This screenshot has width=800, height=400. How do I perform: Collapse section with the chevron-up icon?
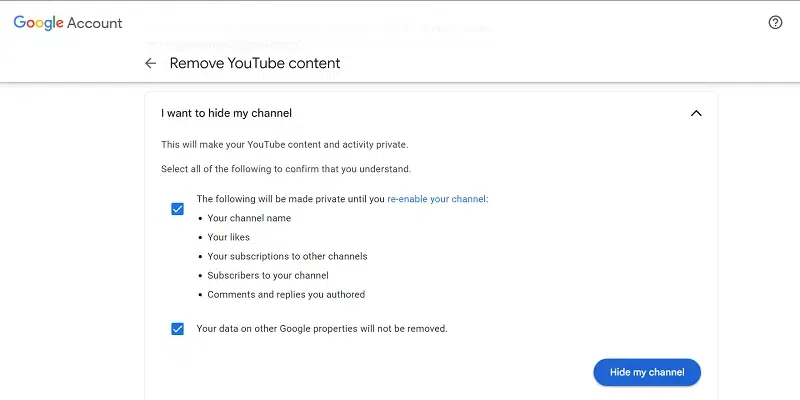click(696, 113)
